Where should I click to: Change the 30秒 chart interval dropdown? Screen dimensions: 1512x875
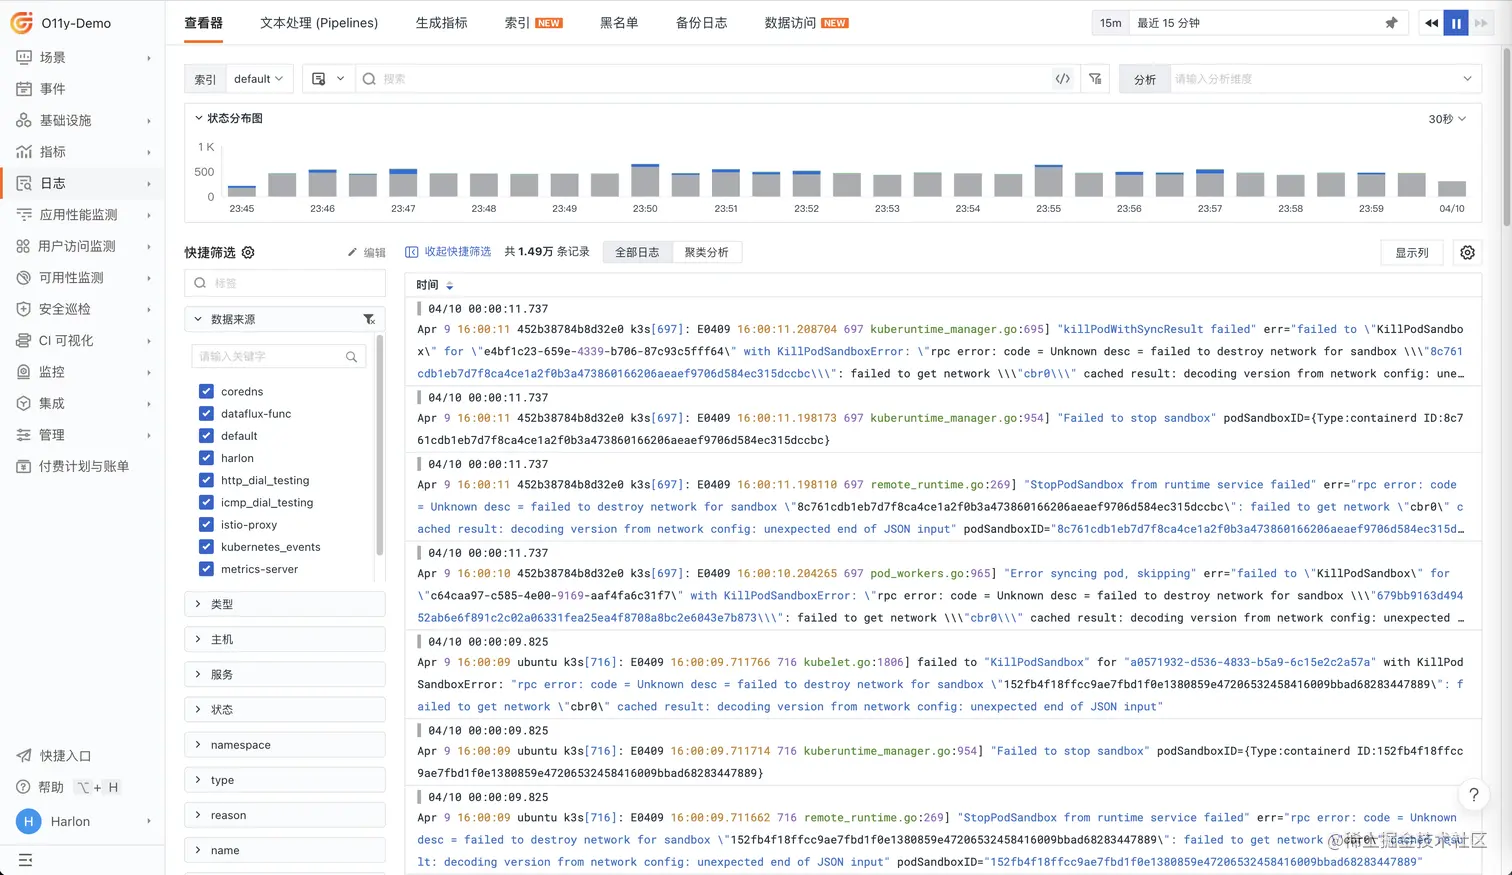[1447, 119]
